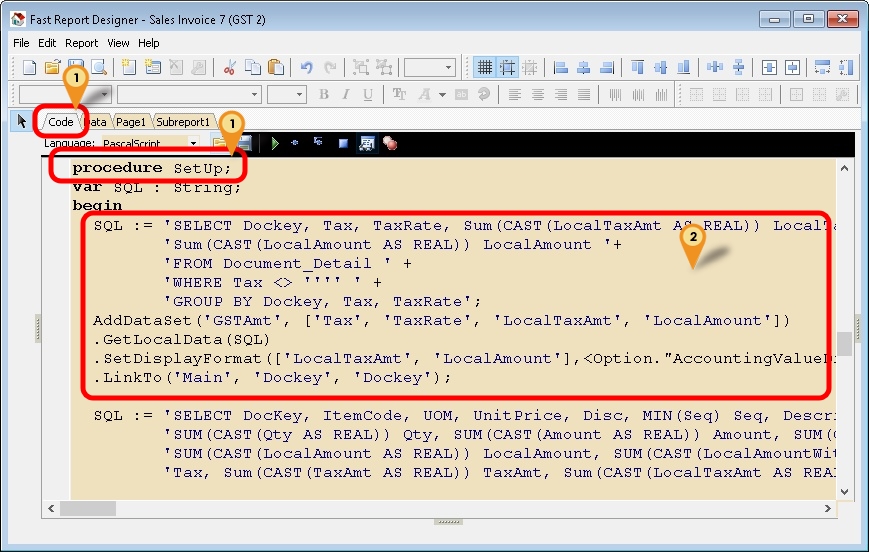
Task: Open the View menu
Action: point(118,43)
